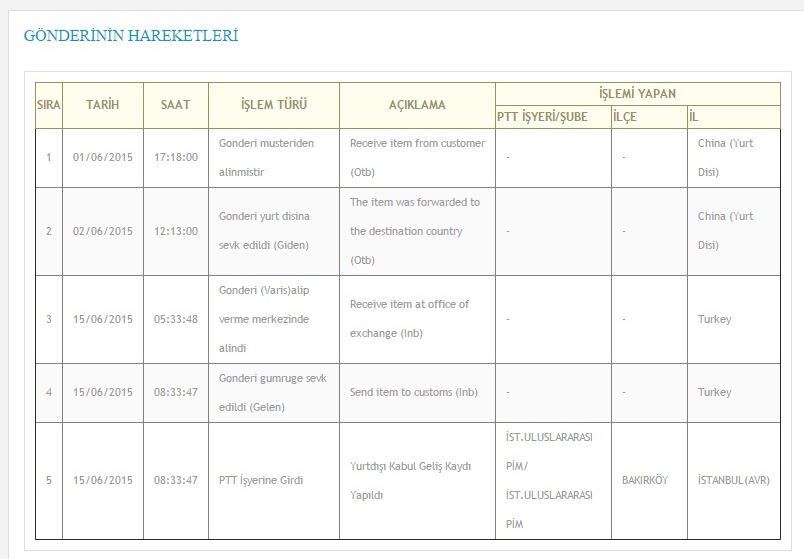Click the İŞLEMİ YAPAN header cell
This screenshot has height=559, width=804.
click(x=638, y=94)
